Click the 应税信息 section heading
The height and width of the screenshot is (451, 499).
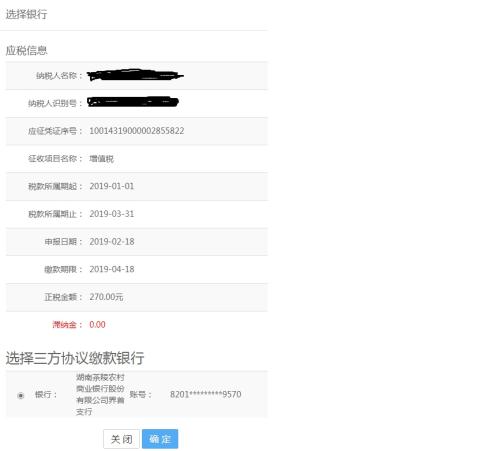[x=26, y=50]
